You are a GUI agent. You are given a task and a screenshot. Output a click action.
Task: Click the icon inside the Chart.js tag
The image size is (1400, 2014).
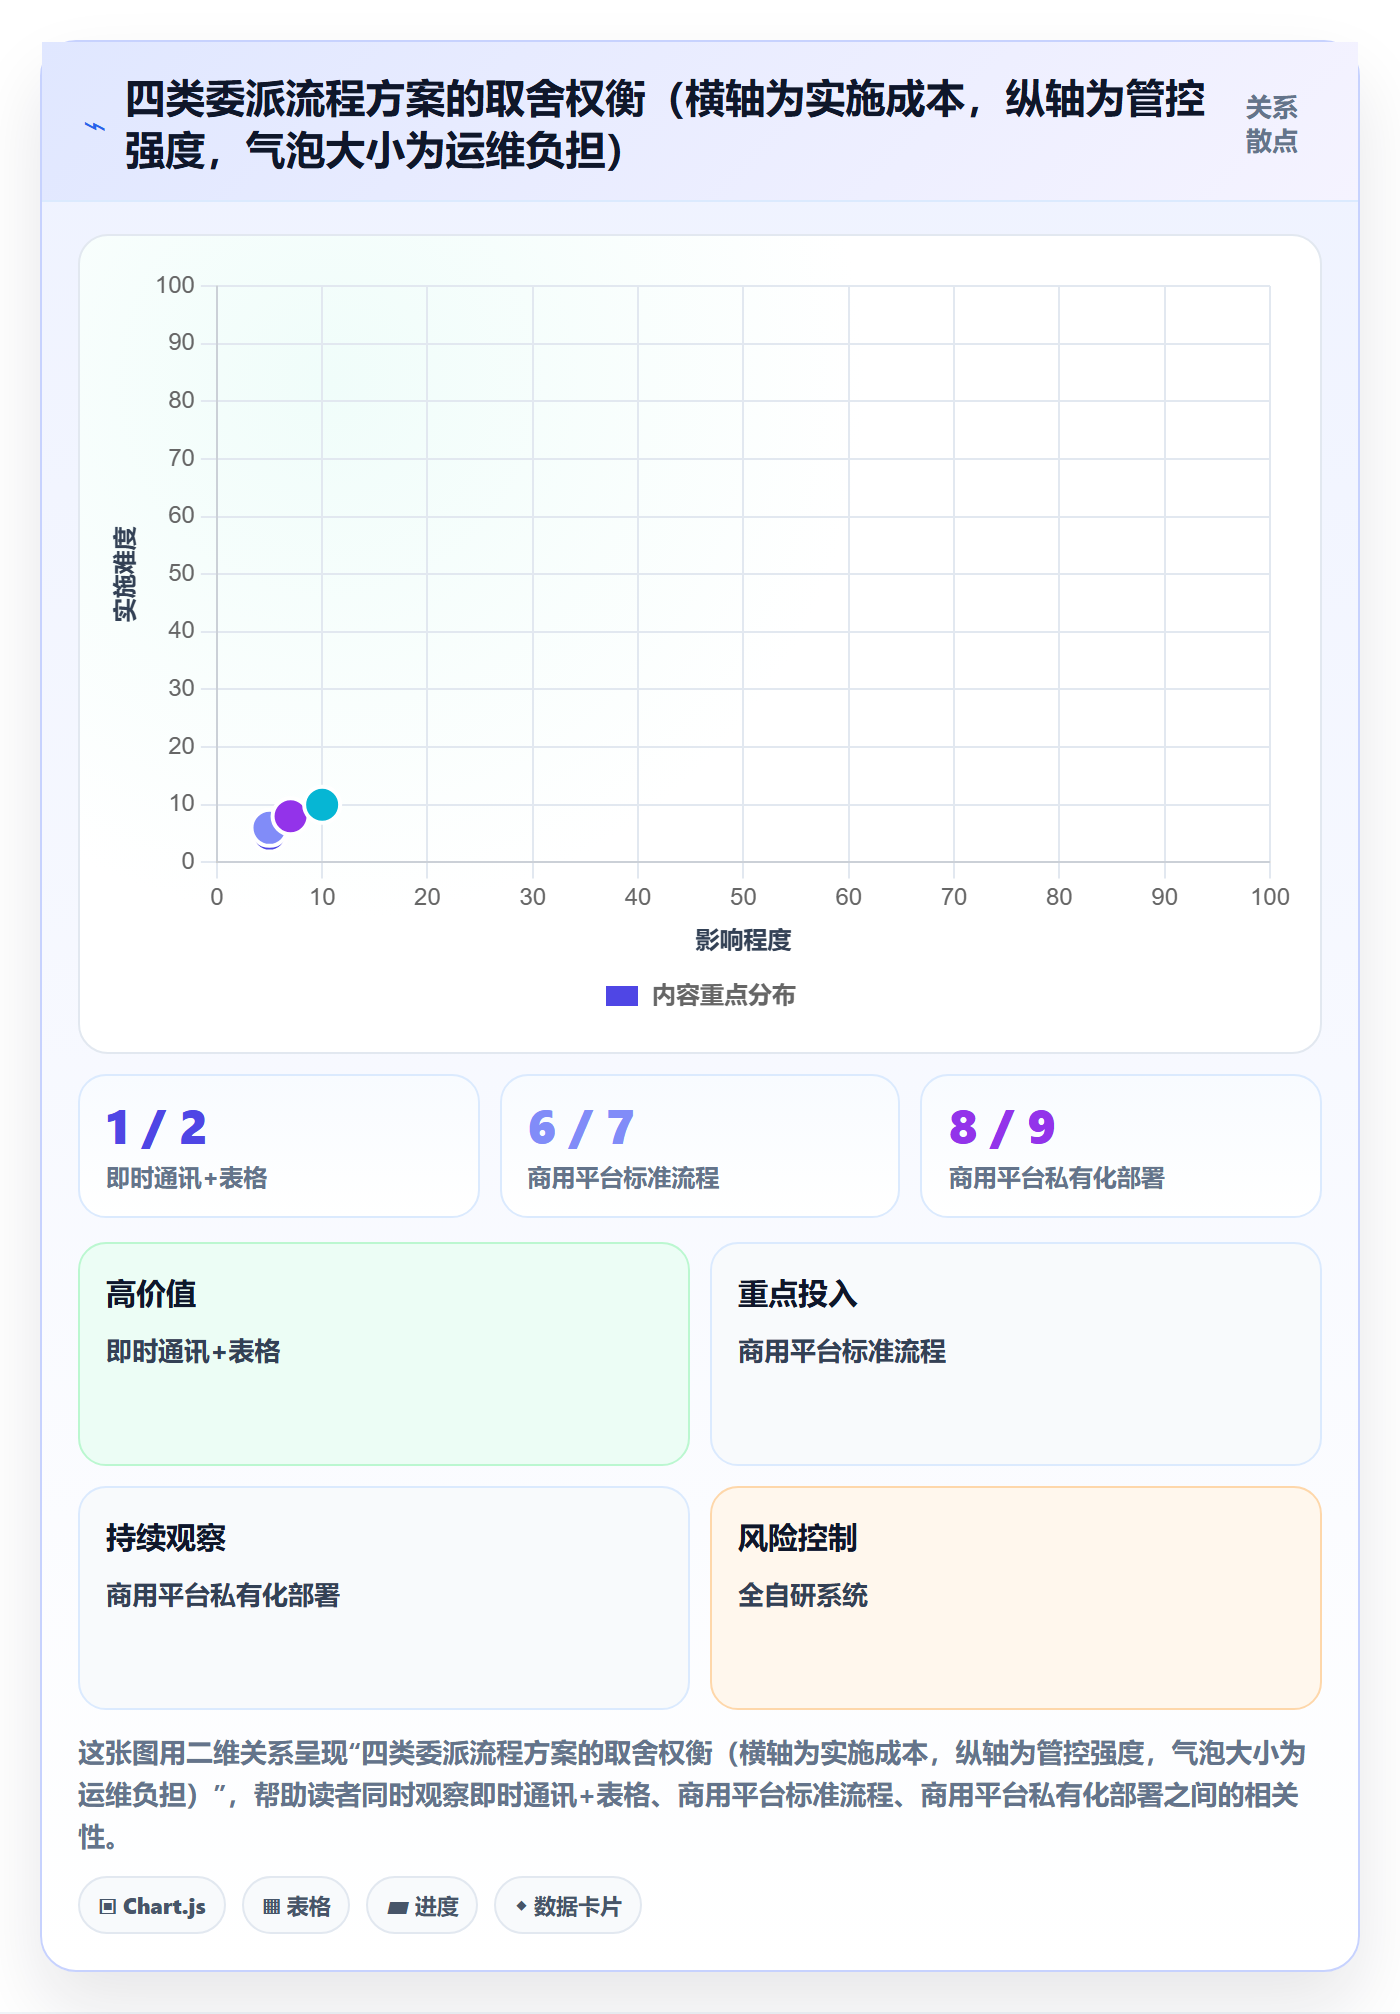(108, 1907)
